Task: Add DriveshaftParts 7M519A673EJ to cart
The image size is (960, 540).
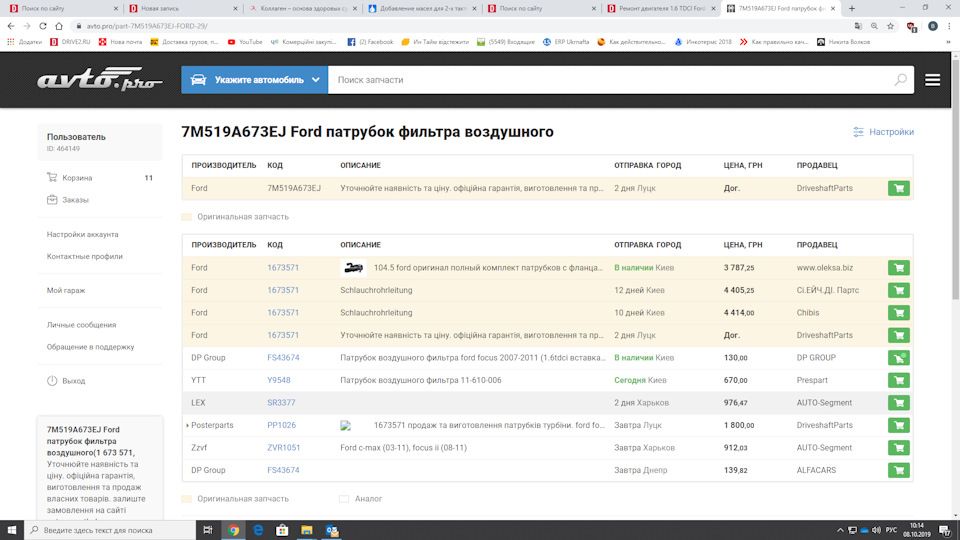Action: (x=899, y=189)
